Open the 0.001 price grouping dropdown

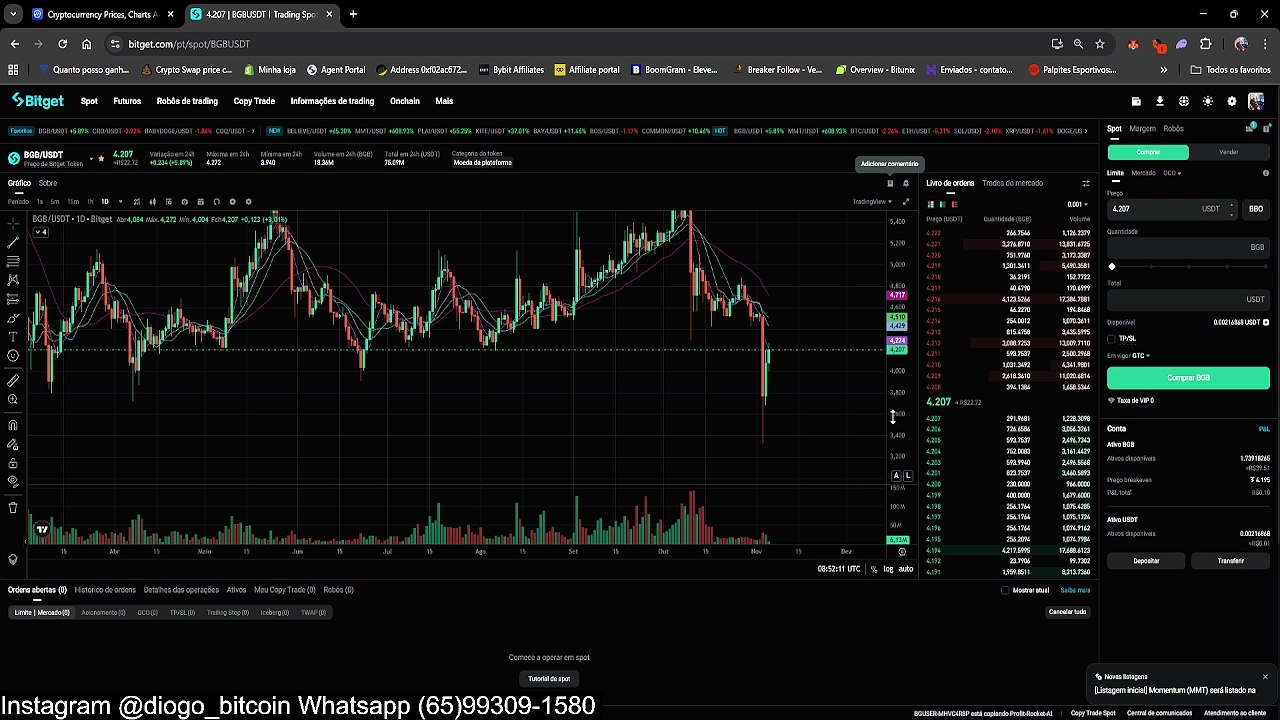[1078, 204]
